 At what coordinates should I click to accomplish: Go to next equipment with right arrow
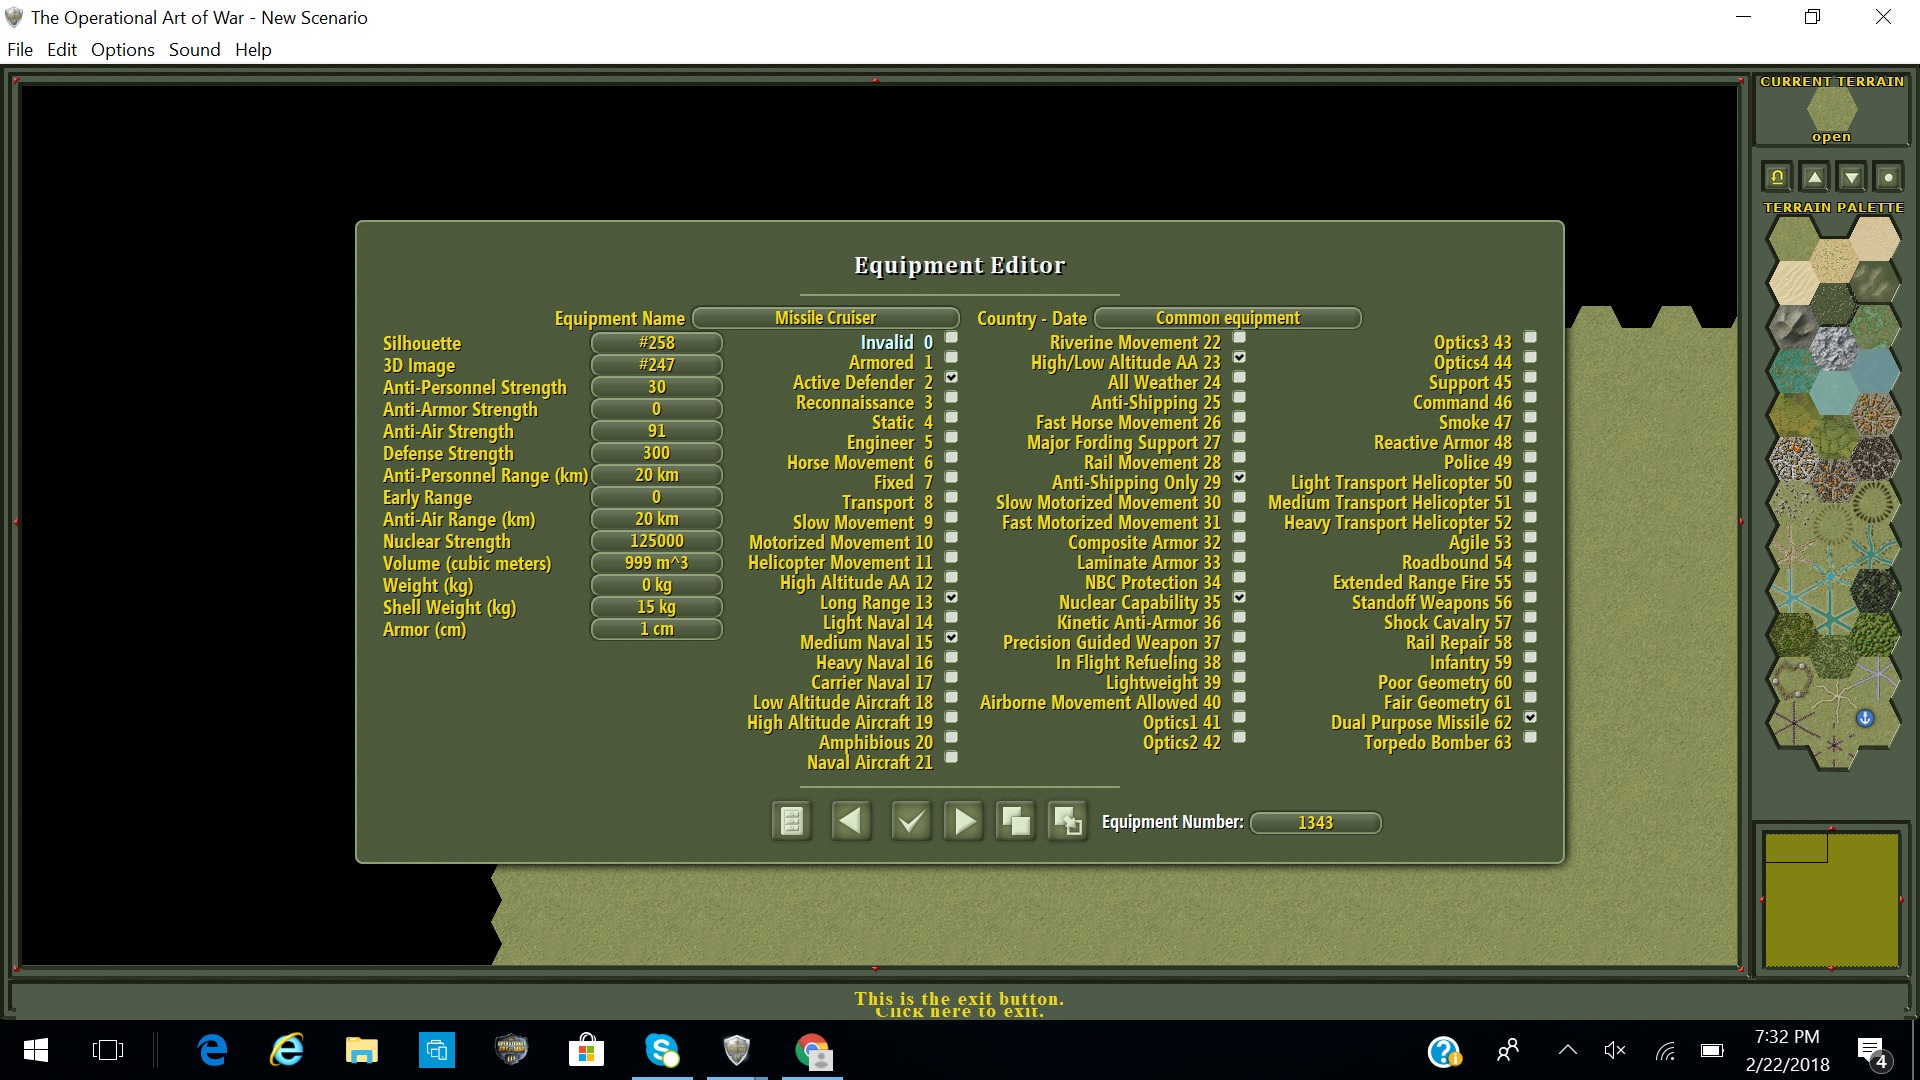click(x=964, y=822)
